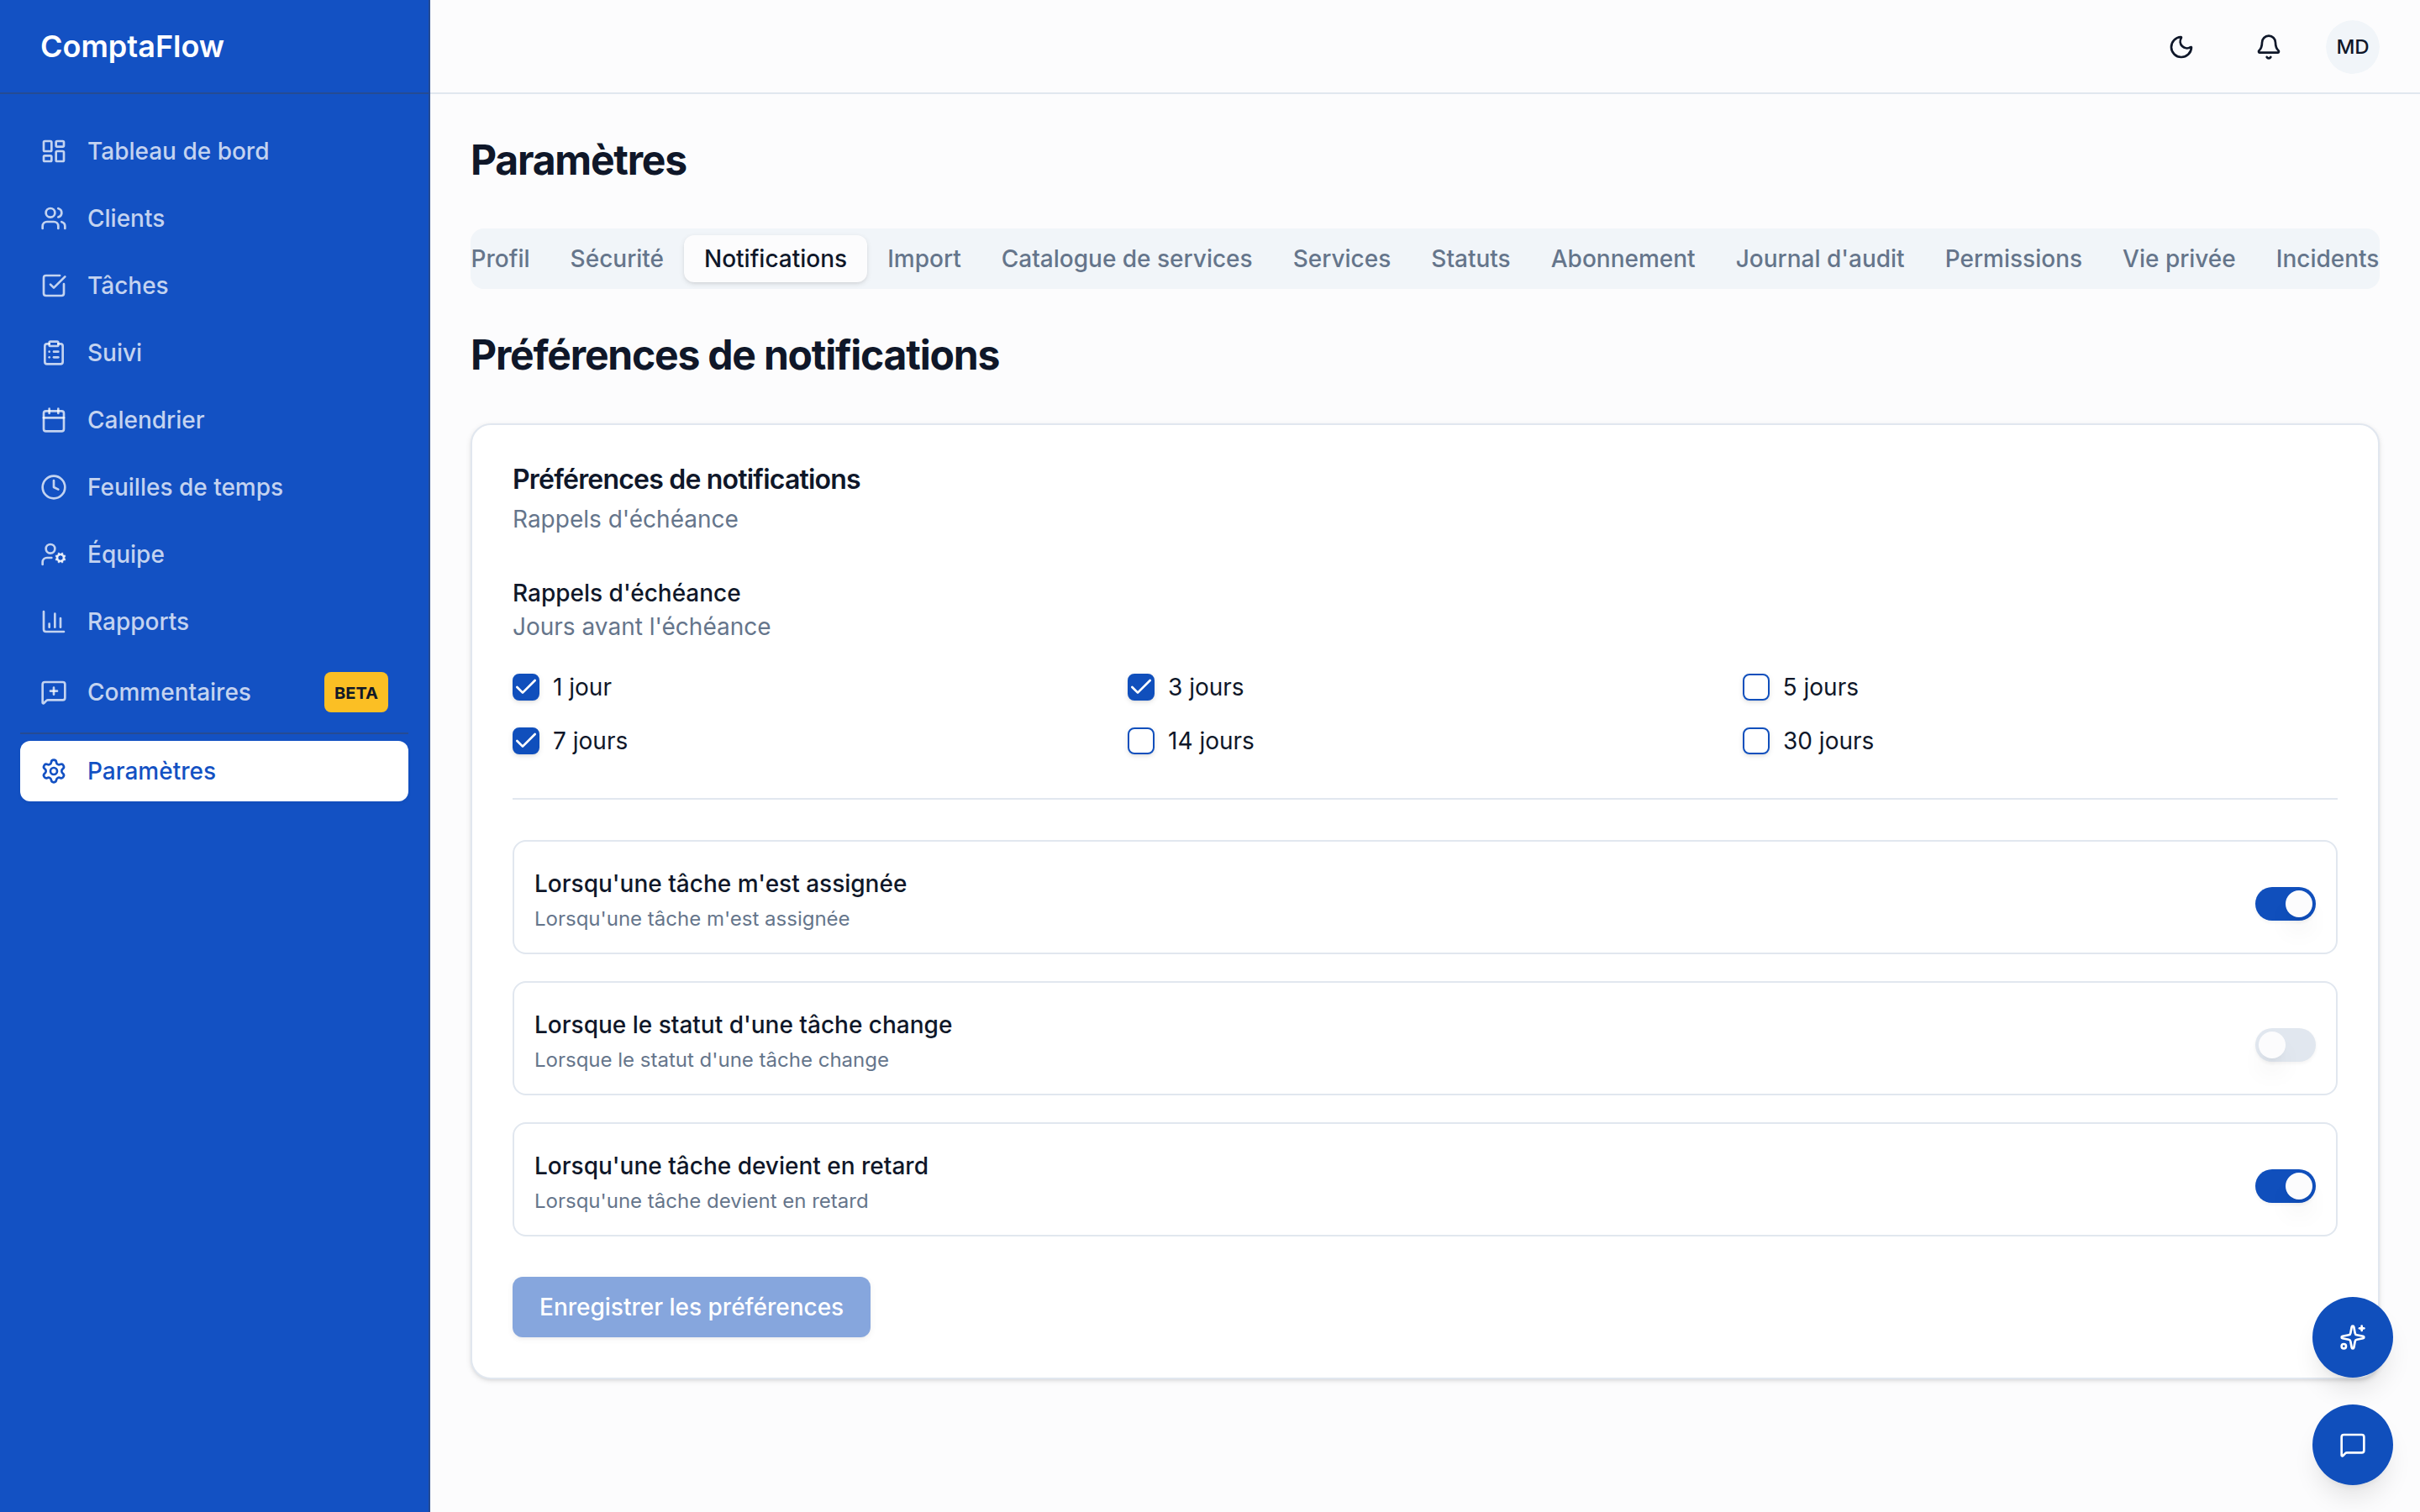Go to the Services tab
This screenshot has width=2420, height=1512.
[x=1342, y=259]
